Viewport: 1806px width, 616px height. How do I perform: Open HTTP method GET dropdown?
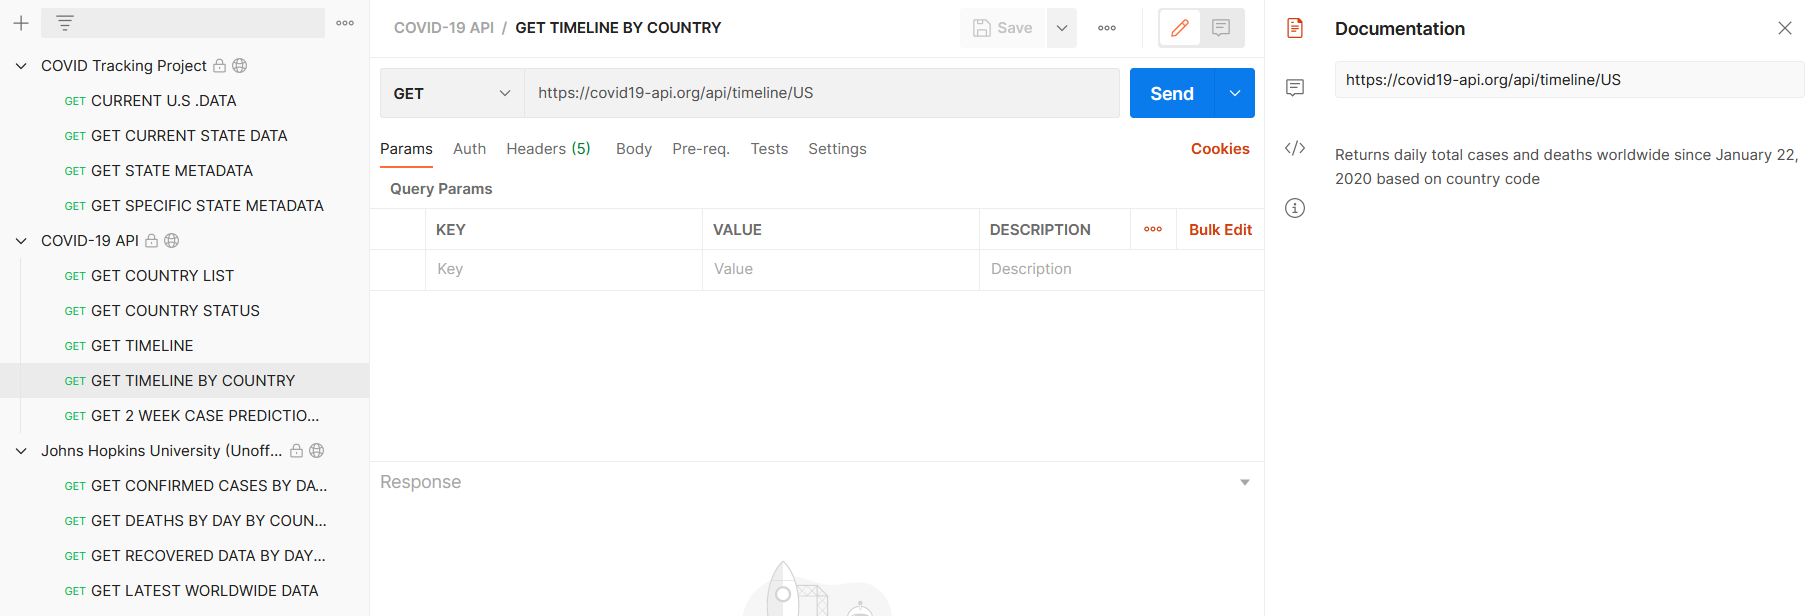click(x=452, y=93)
